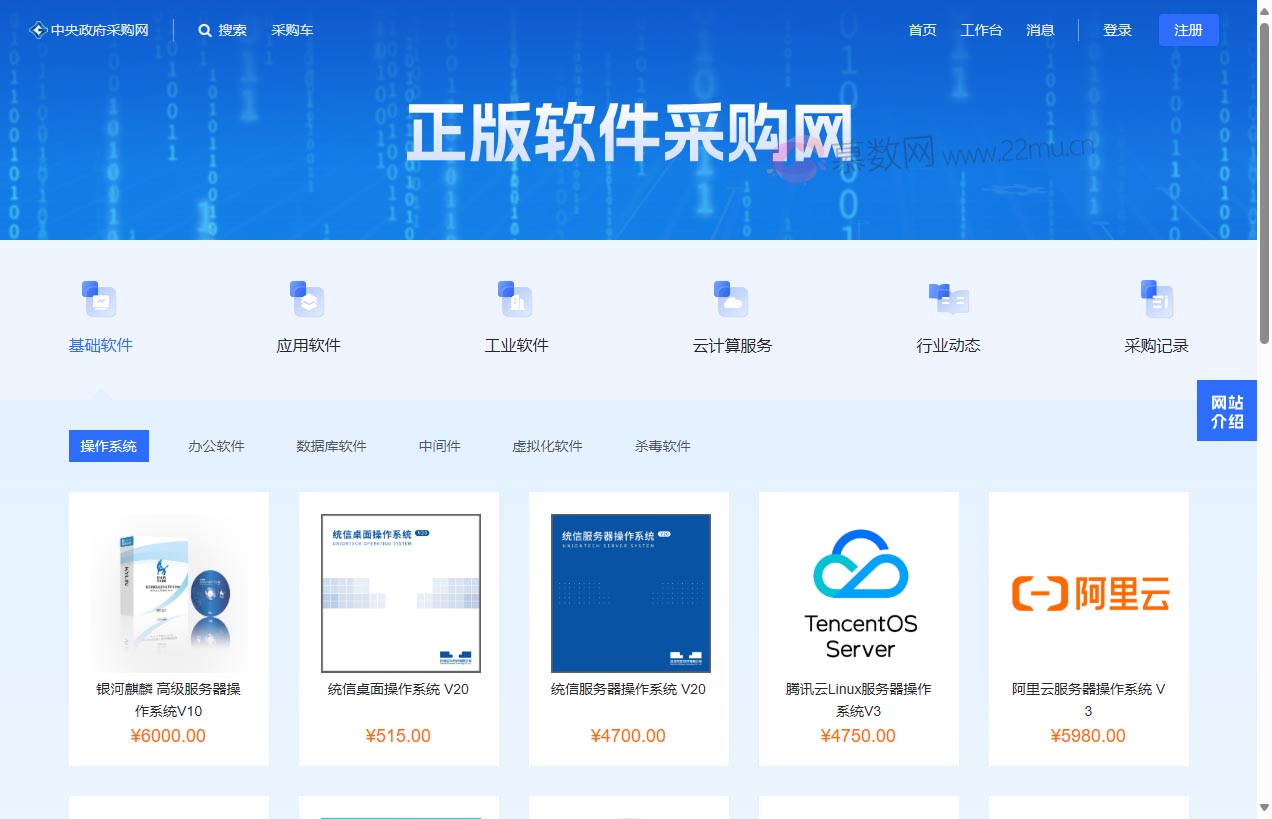Screen dimensions: 1272x819
Task: Select the 杀毒软件 tab
Action: (x=661, y=446)
